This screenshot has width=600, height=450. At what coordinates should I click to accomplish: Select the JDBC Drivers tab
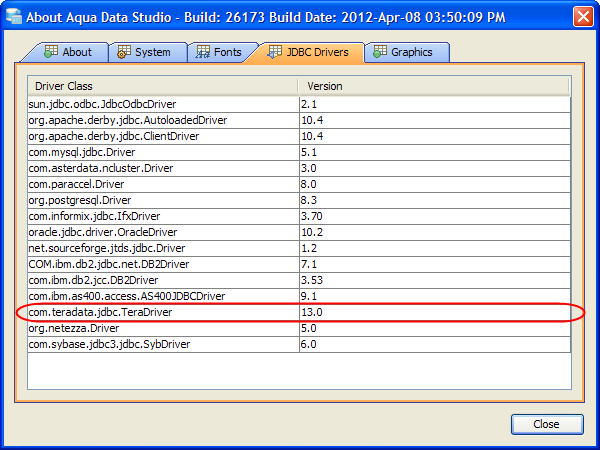pyautogui.click(x=308, y=52)
